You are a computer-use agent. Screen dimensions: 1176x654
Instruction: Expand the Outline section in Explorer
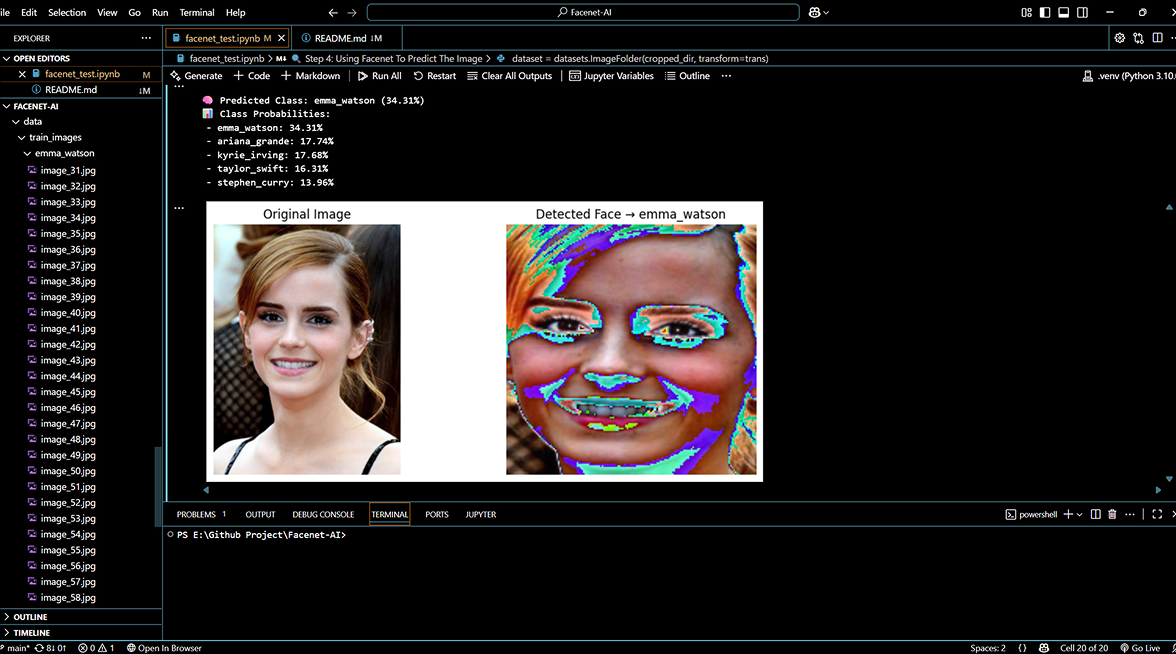coord(30,617)
